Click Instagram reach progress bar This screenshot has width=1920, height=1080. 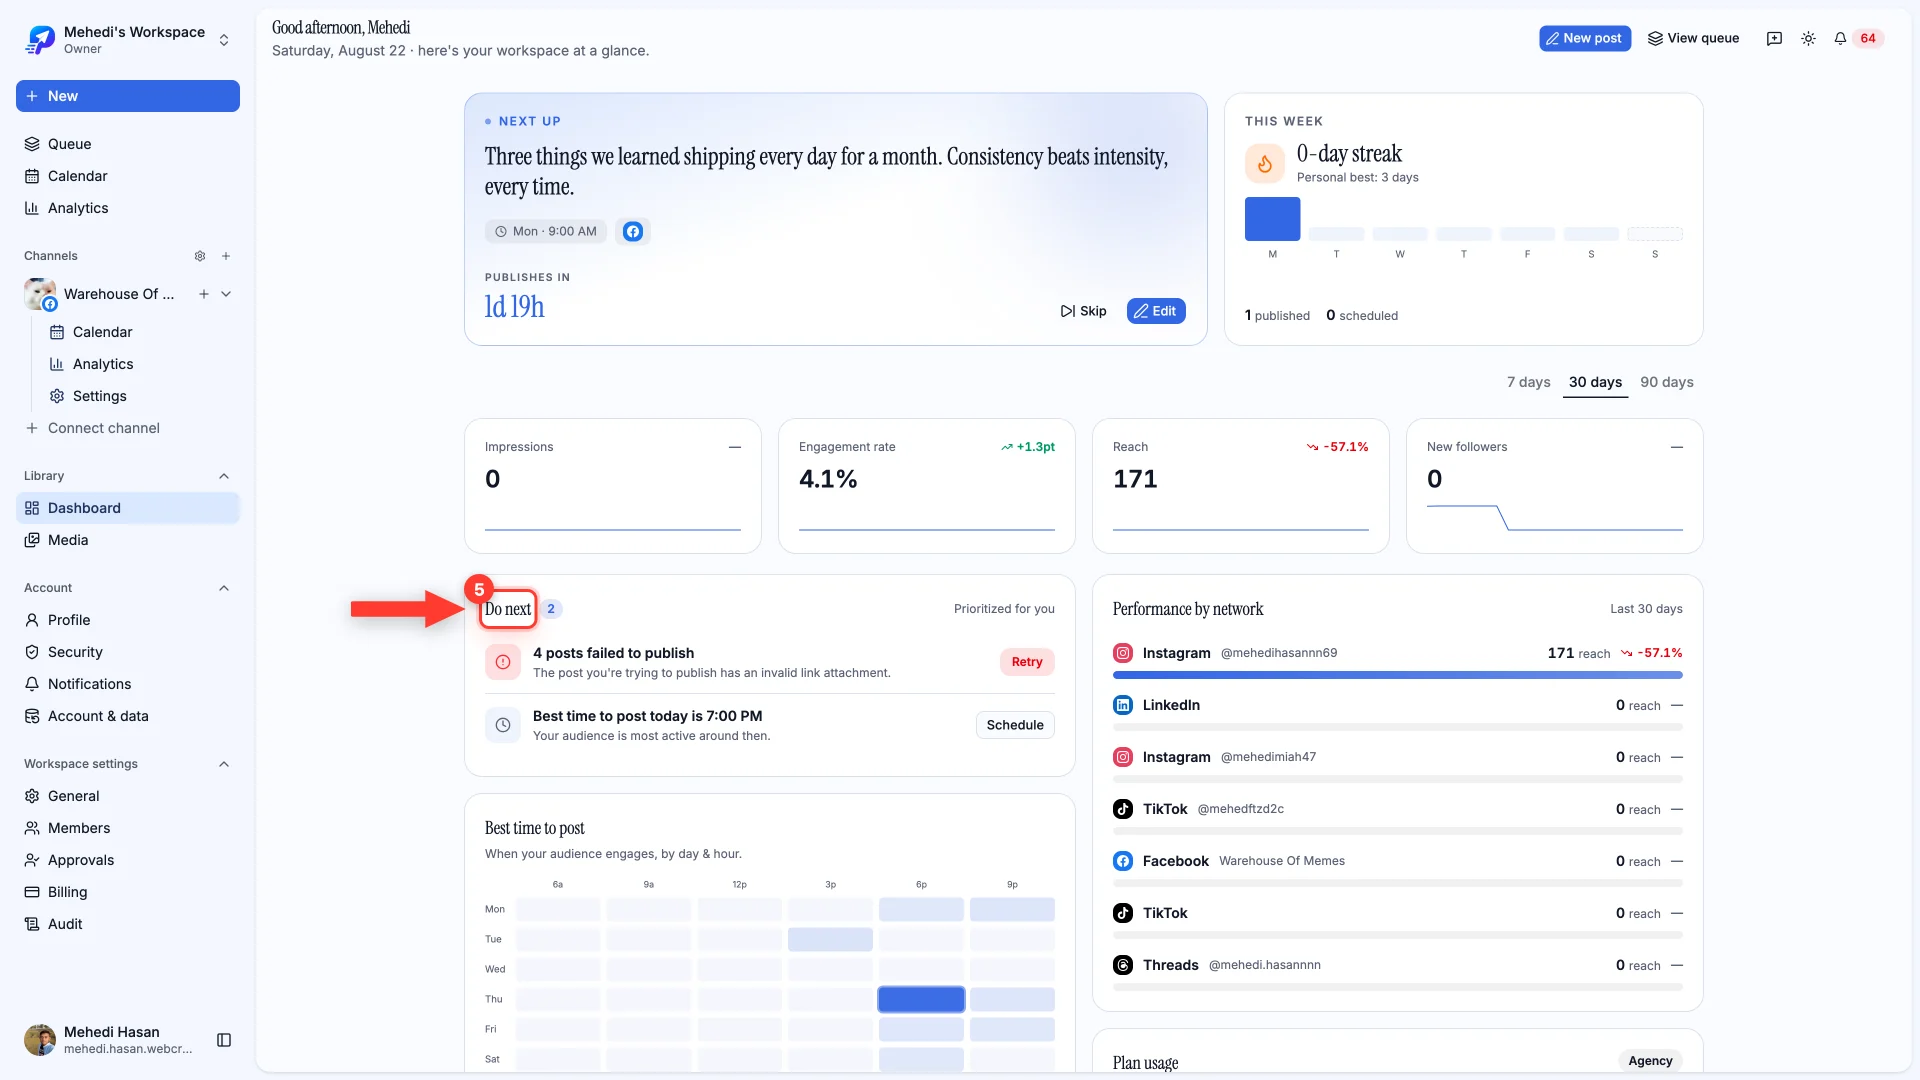tap(1398, 675)
